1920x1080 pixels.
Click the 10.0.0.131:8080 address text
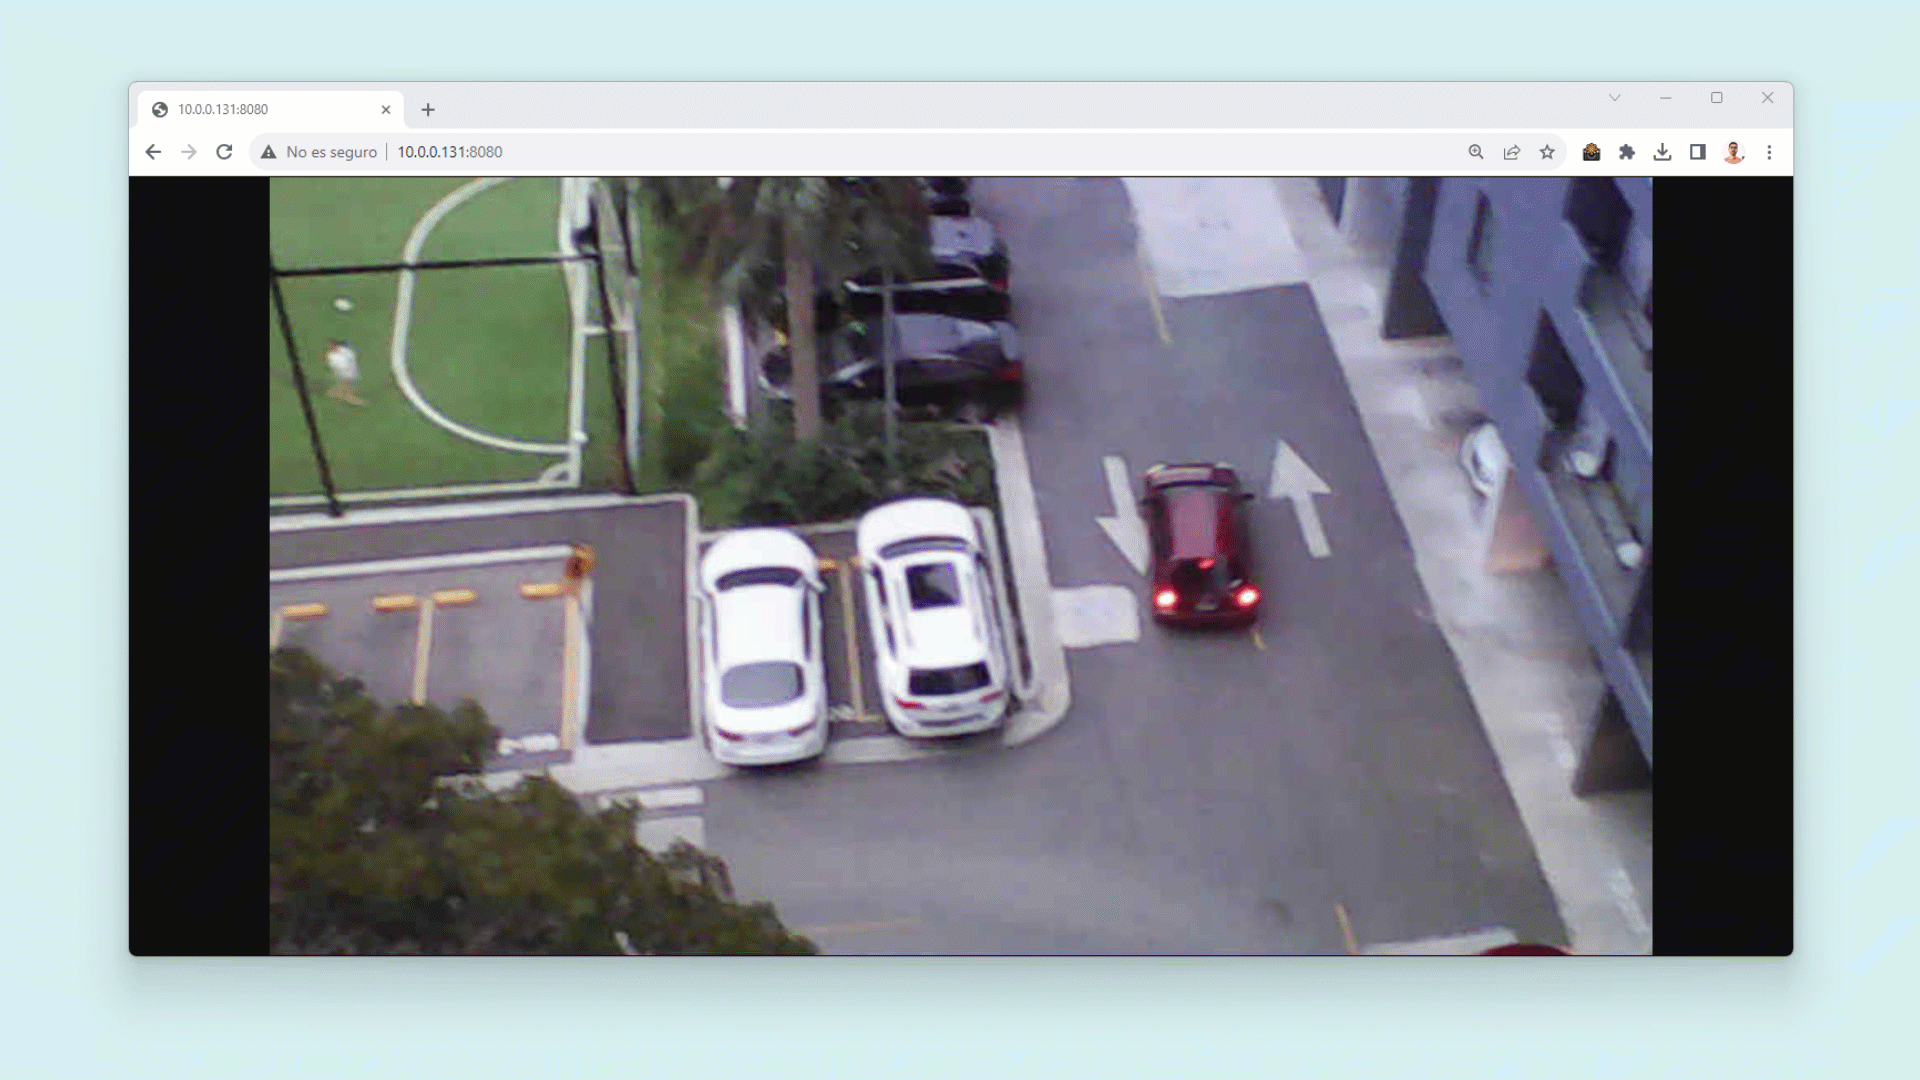coord(450,152)
